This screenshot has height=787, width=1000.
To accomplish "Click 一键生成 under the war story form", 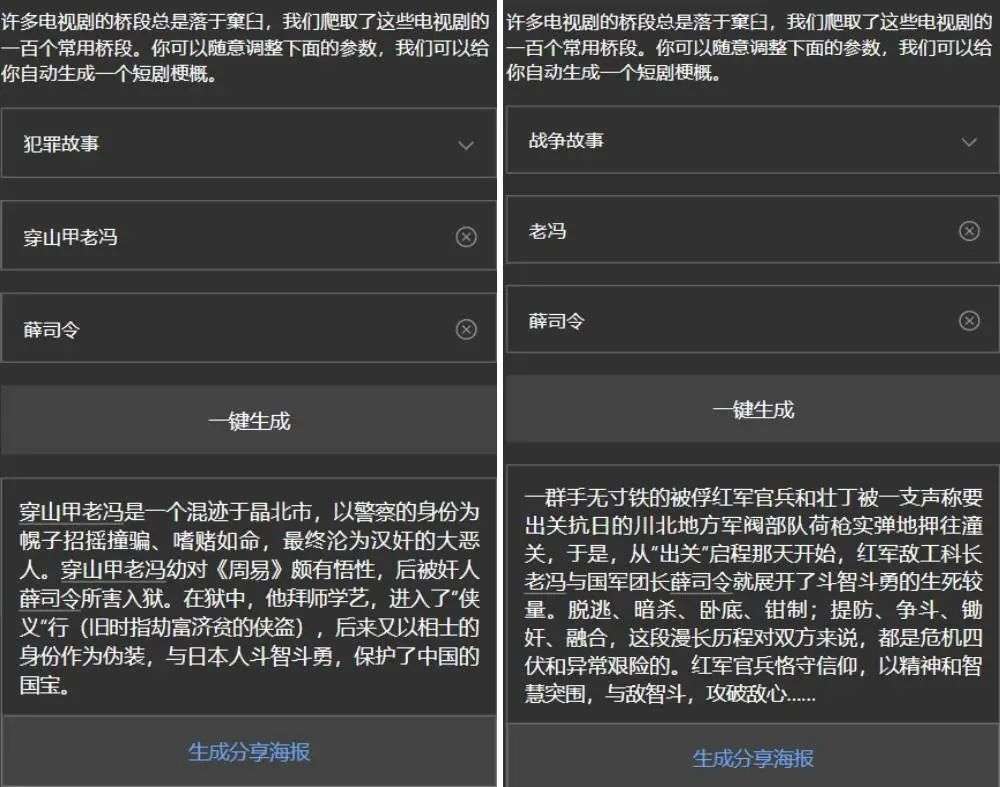I will [753, 409].
